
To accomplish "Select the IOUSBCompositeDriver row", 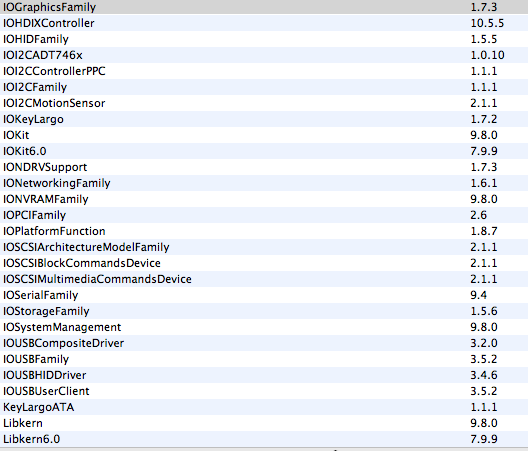I will pyautogui.click(x=264, y=343).
